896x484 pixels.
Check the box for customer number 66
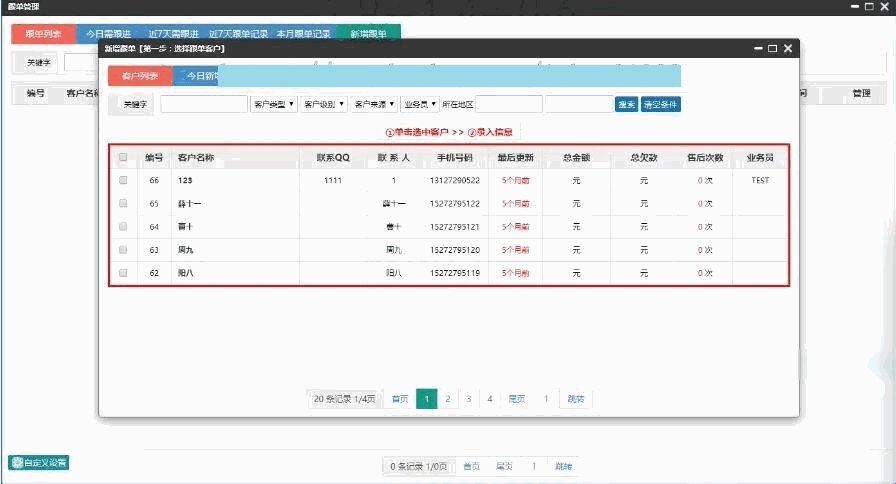pyautogui.click(x=123, y=181)
